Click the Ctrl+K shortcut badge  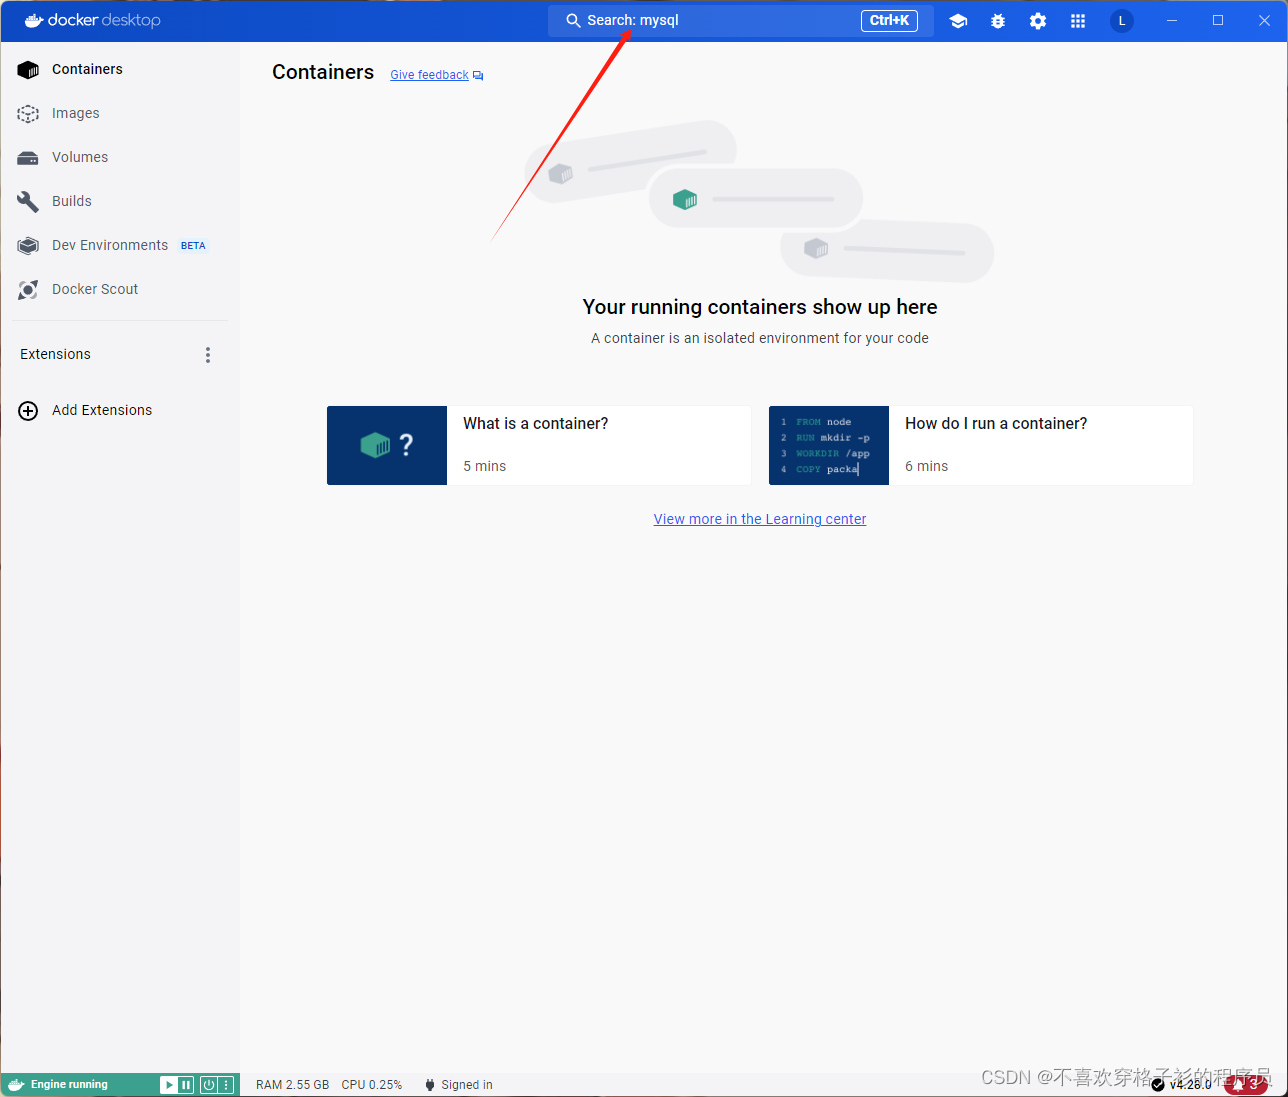click(x=889, y=20)
